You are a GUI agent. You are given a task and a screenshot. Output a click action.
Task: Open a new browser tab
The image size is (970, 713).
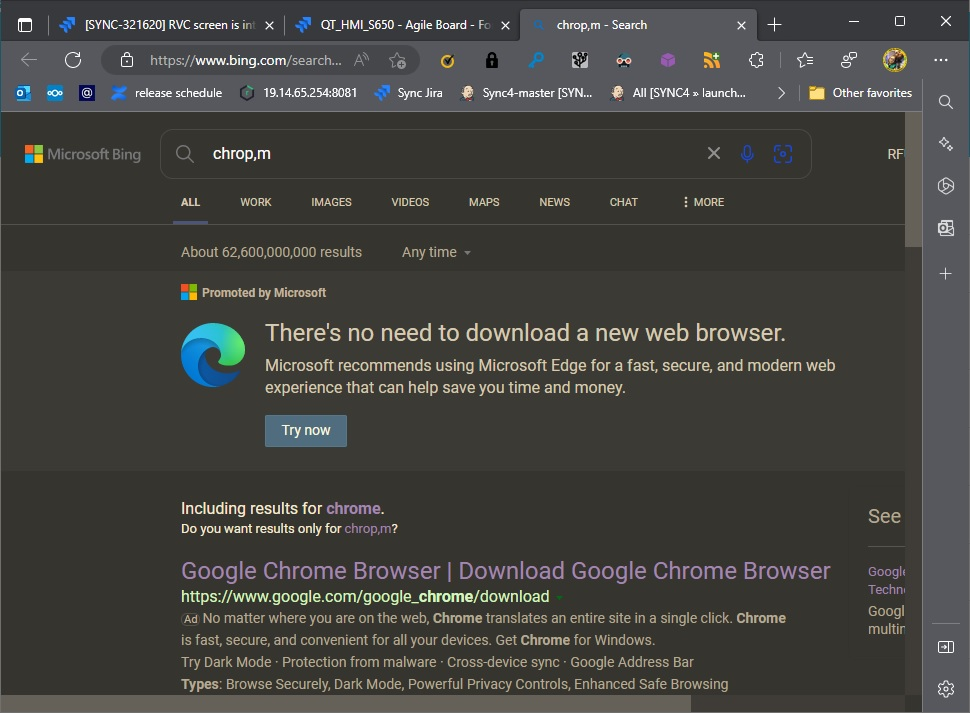[774, 25]
